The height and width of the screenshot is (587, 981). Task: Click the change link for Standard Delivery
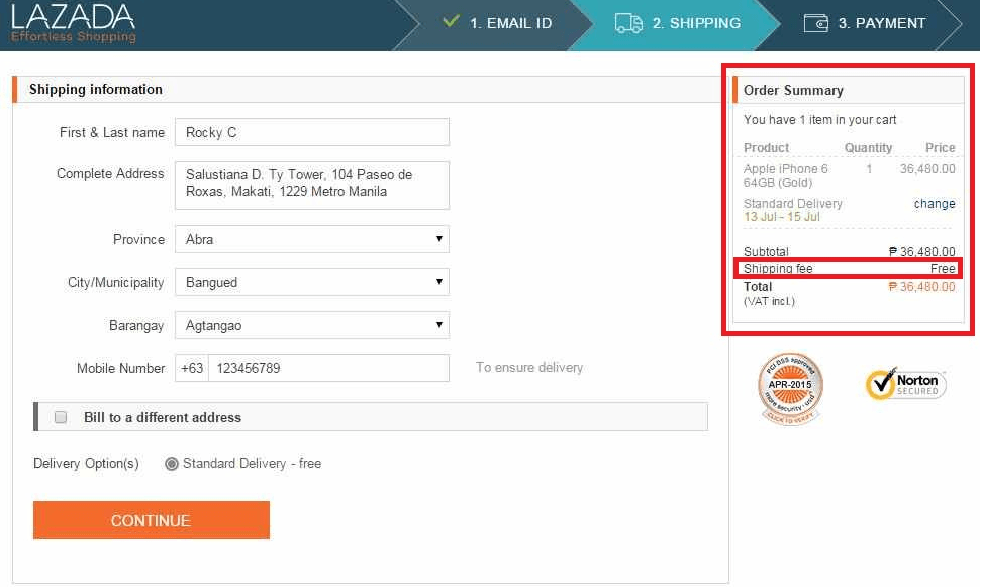tap(933, 203)
